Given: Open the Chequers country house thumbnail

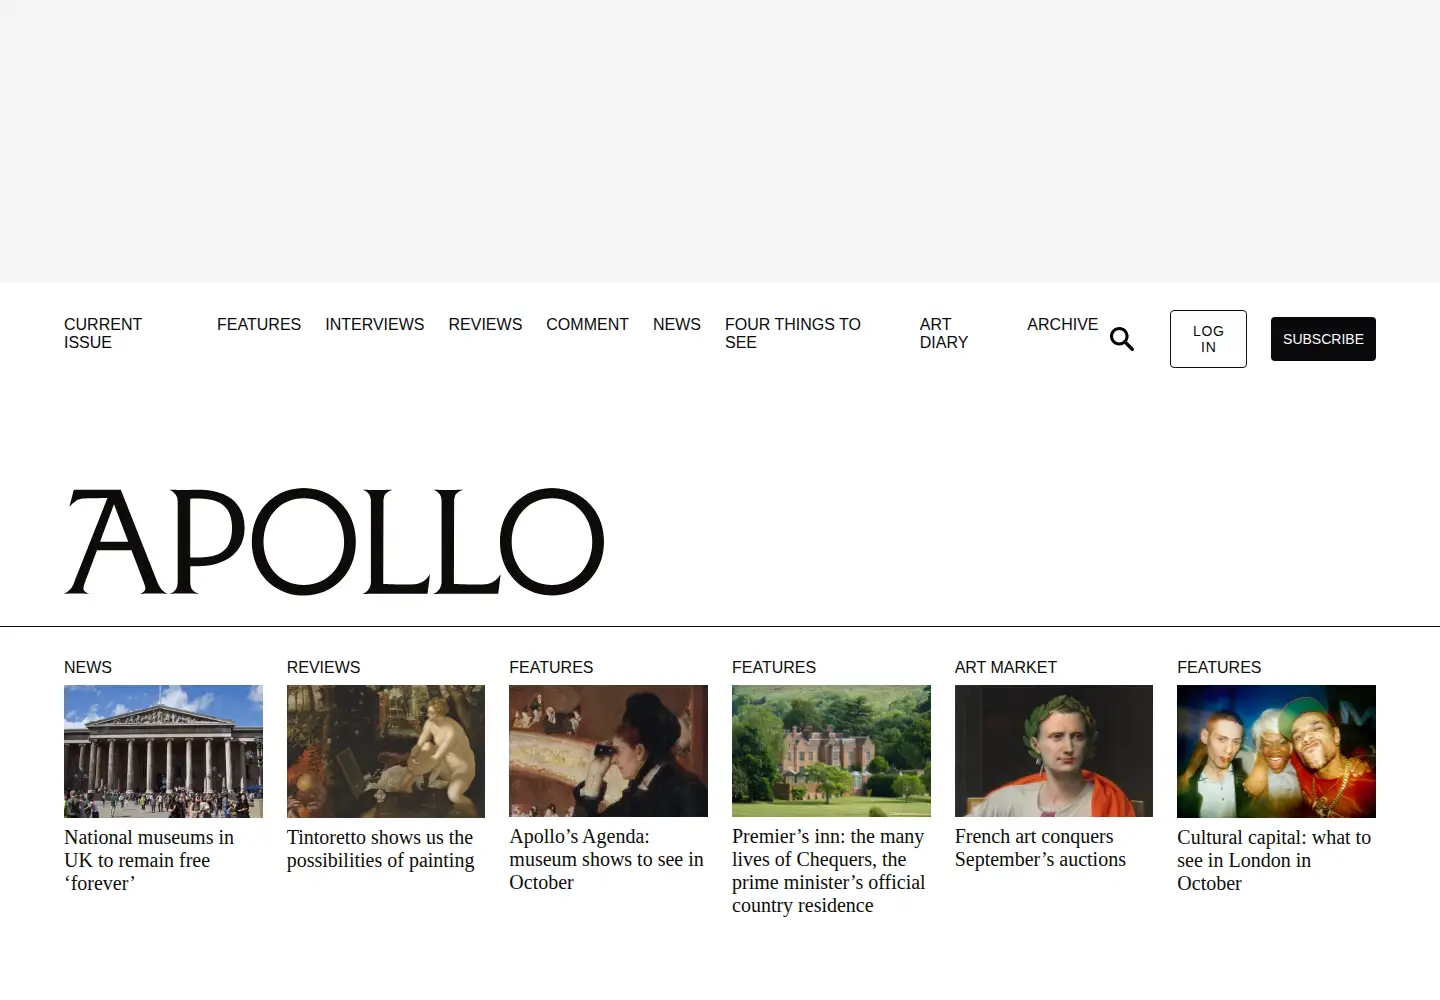Looking at the screenshot, I should pos(831,751).
